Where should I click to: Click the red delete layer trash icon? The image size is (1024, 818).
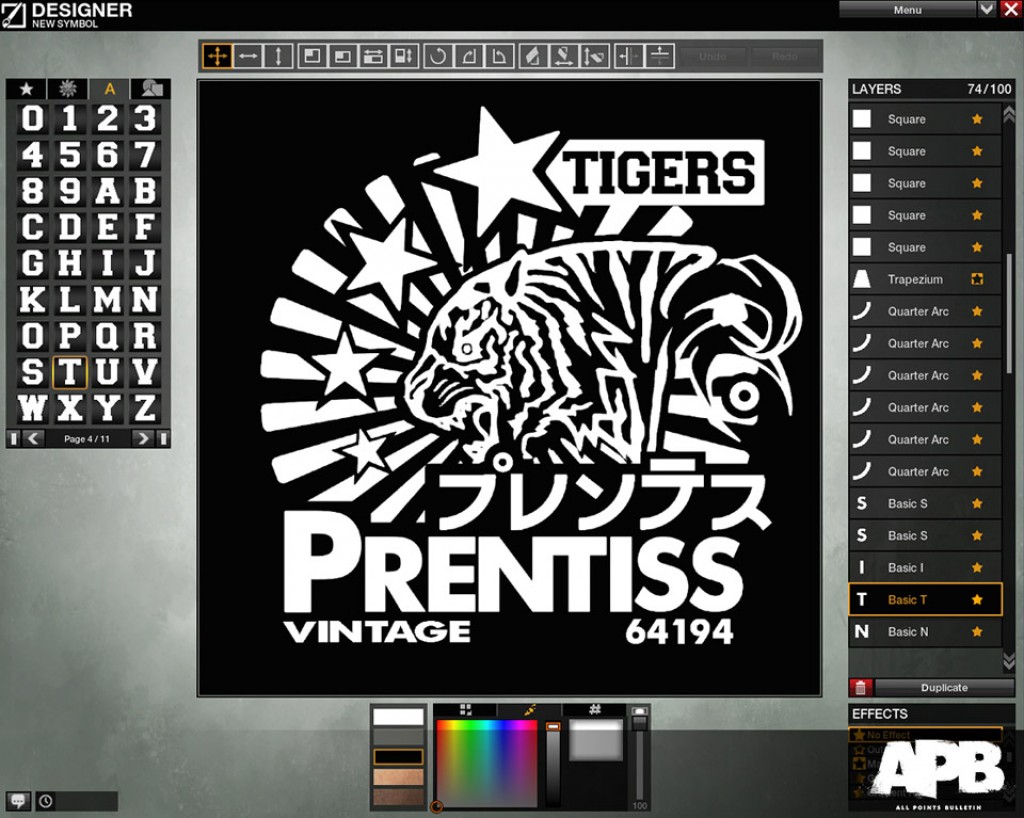860,688
